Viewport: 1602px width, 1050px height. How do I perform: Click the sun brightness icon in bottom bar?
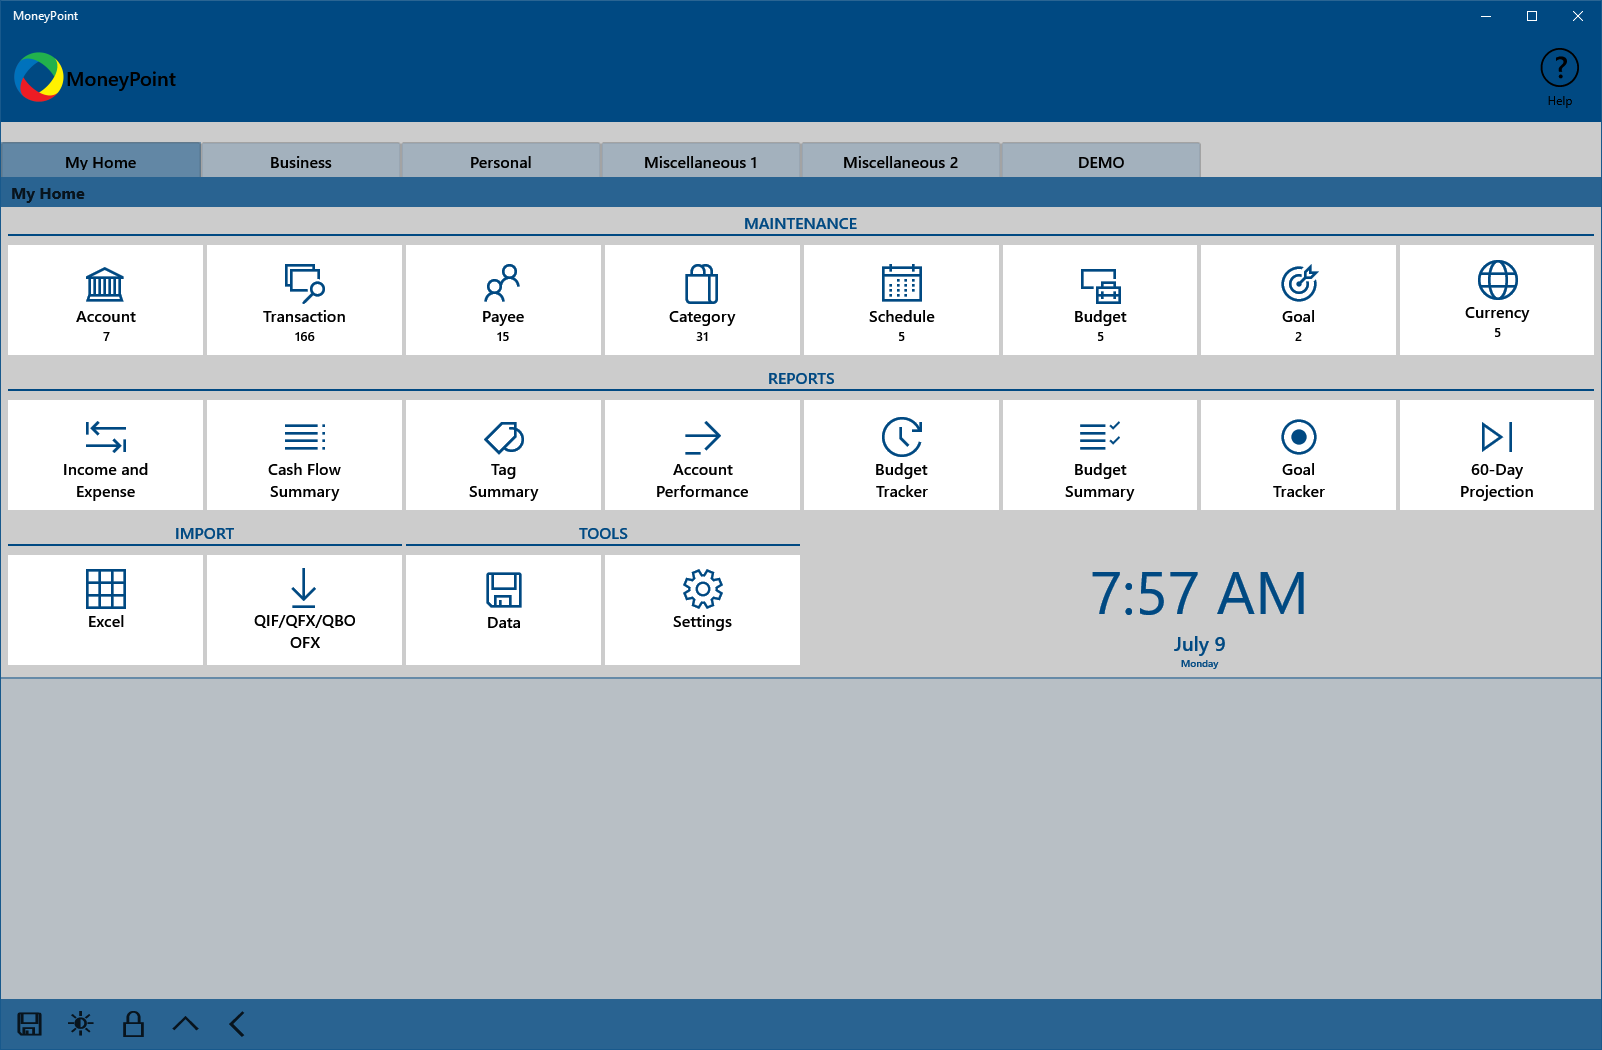coord(81,1024)
